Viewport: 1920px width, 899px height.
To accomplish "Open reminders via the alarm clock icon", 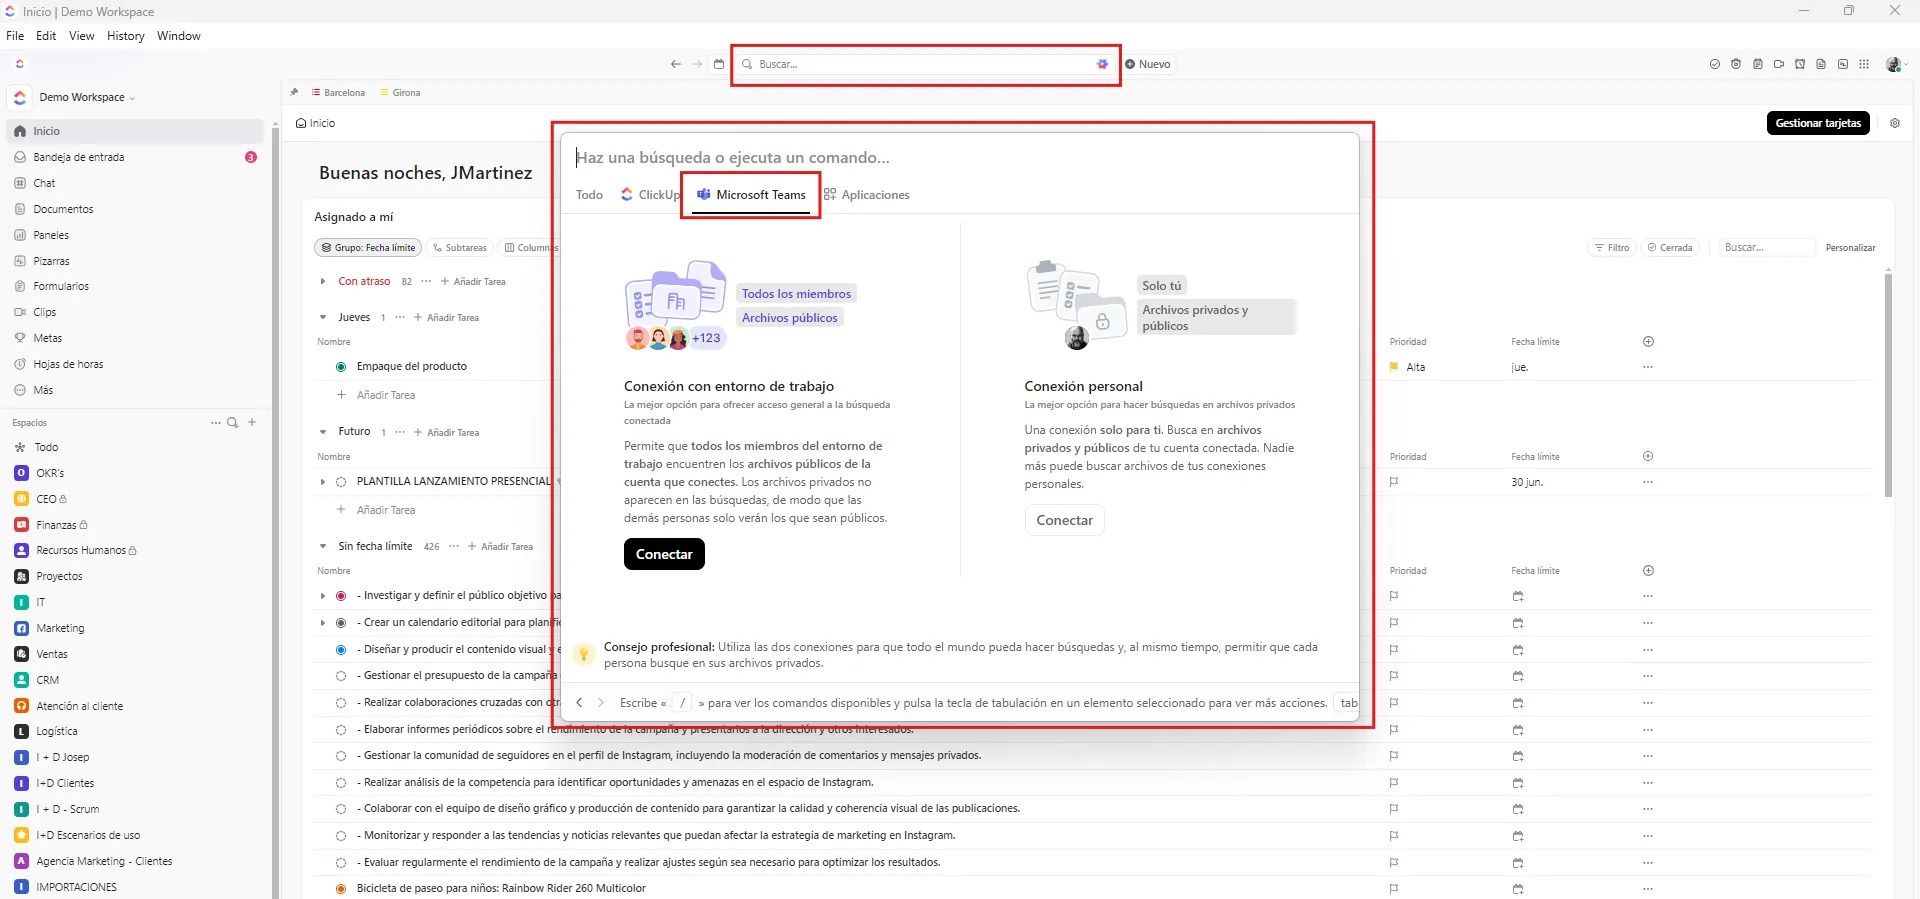I will pos(1800,64).
